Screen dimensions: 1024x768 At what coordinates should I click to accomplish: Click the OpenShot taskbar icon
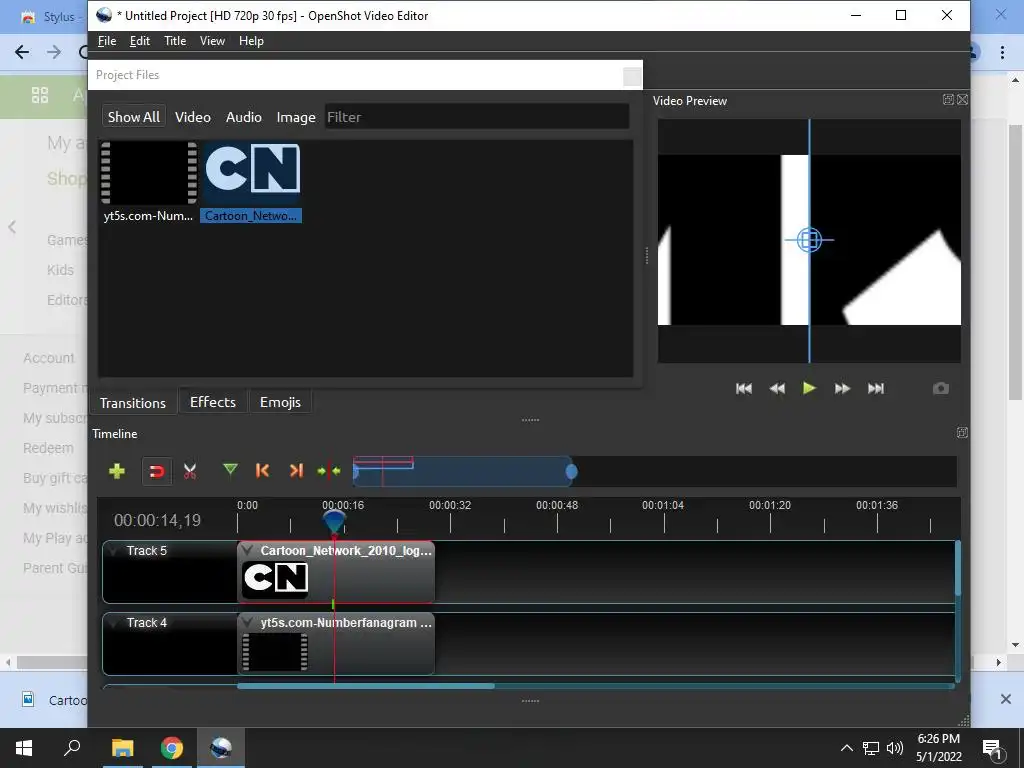pyautogui.click(x=221, y=748)
